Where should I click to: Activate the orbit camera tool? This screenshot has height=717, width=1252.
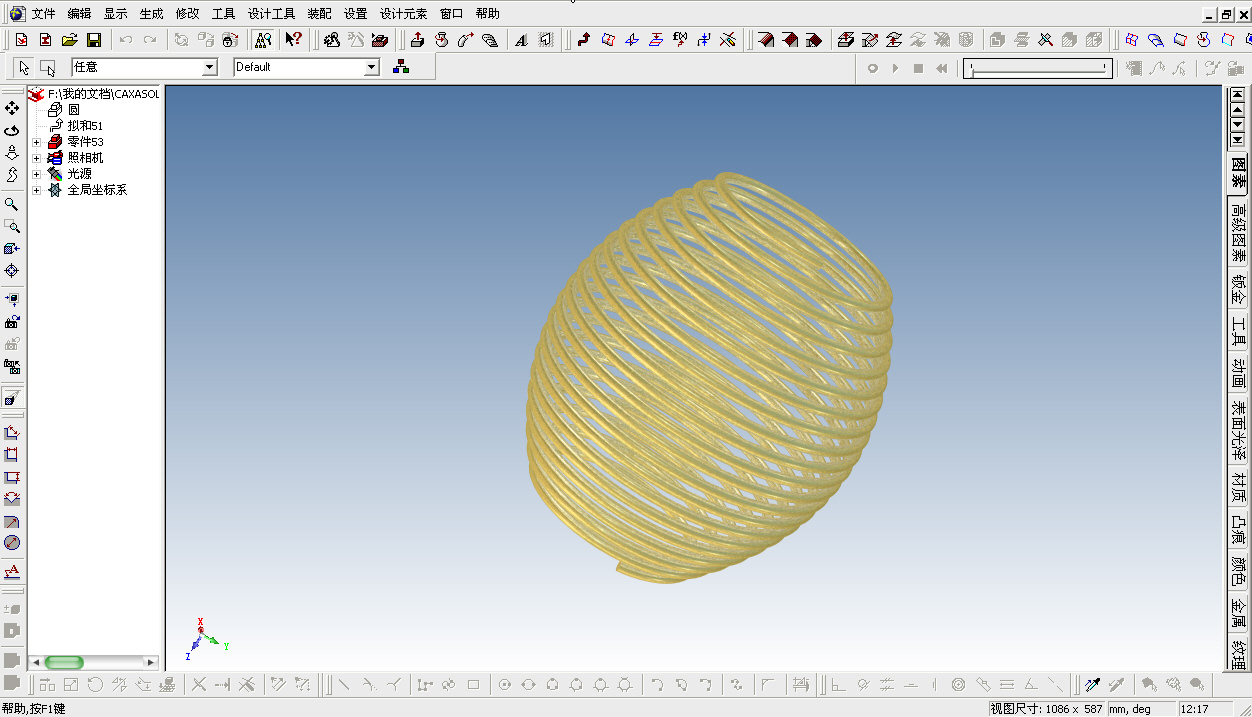[x=12, y=130]
